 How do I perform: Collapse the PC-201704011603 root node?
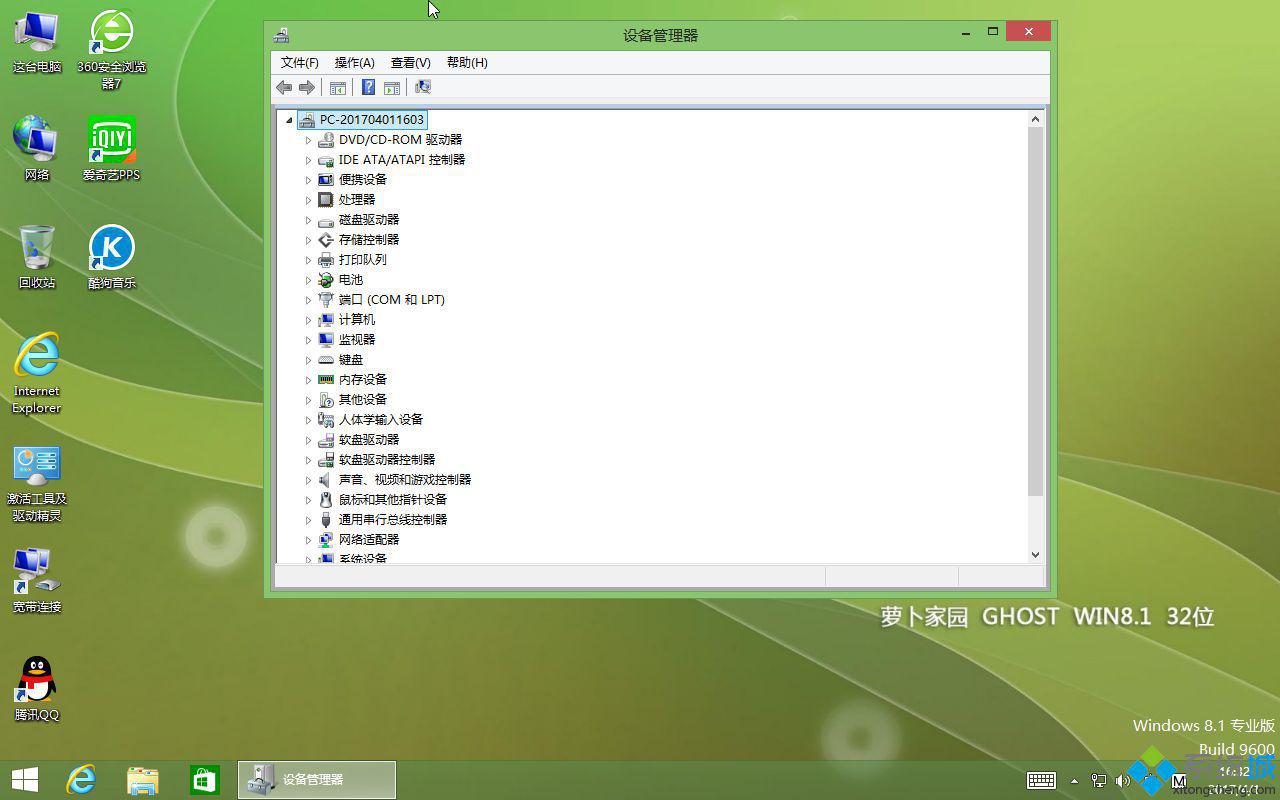click(289, 120)
